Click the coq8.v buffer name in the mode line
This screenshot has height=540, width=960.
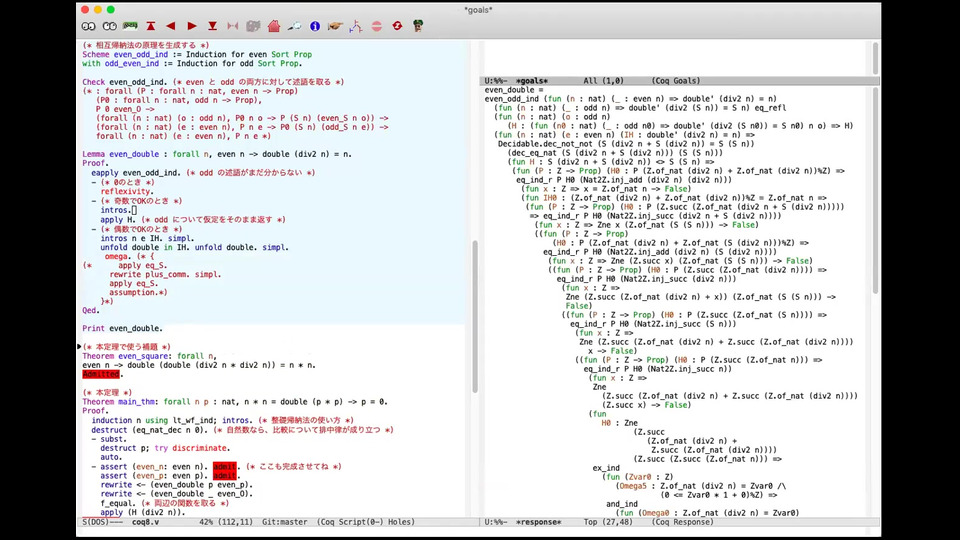tap(145, 522)
